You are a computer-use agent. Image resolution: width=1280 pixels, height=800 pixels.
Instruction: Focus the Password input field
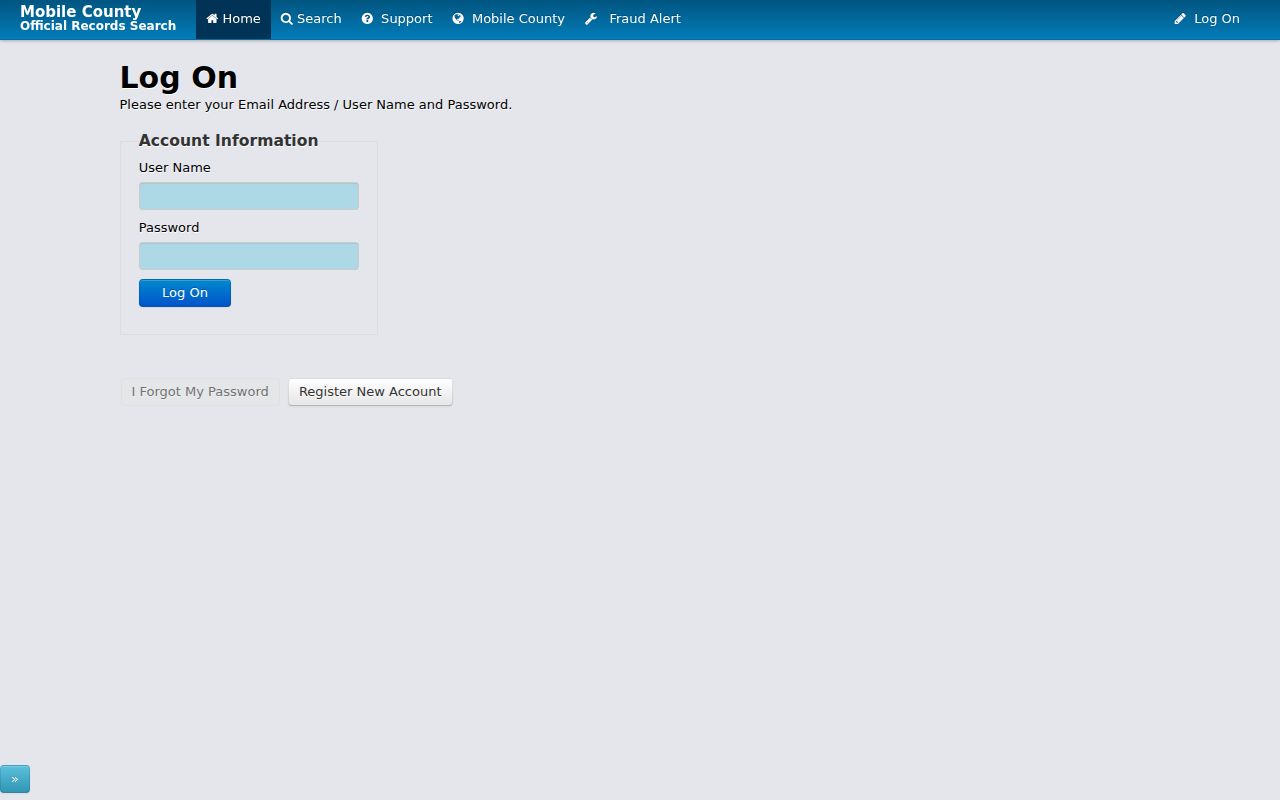point(248,256)
